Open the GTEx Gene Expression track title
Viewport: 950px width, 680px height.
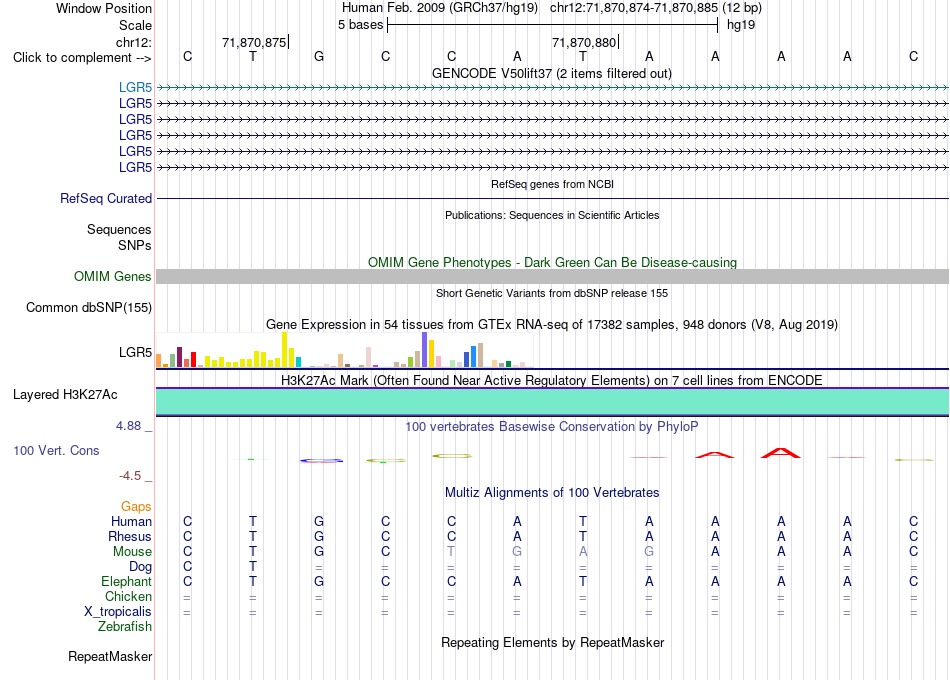click(x=552, y=324)
